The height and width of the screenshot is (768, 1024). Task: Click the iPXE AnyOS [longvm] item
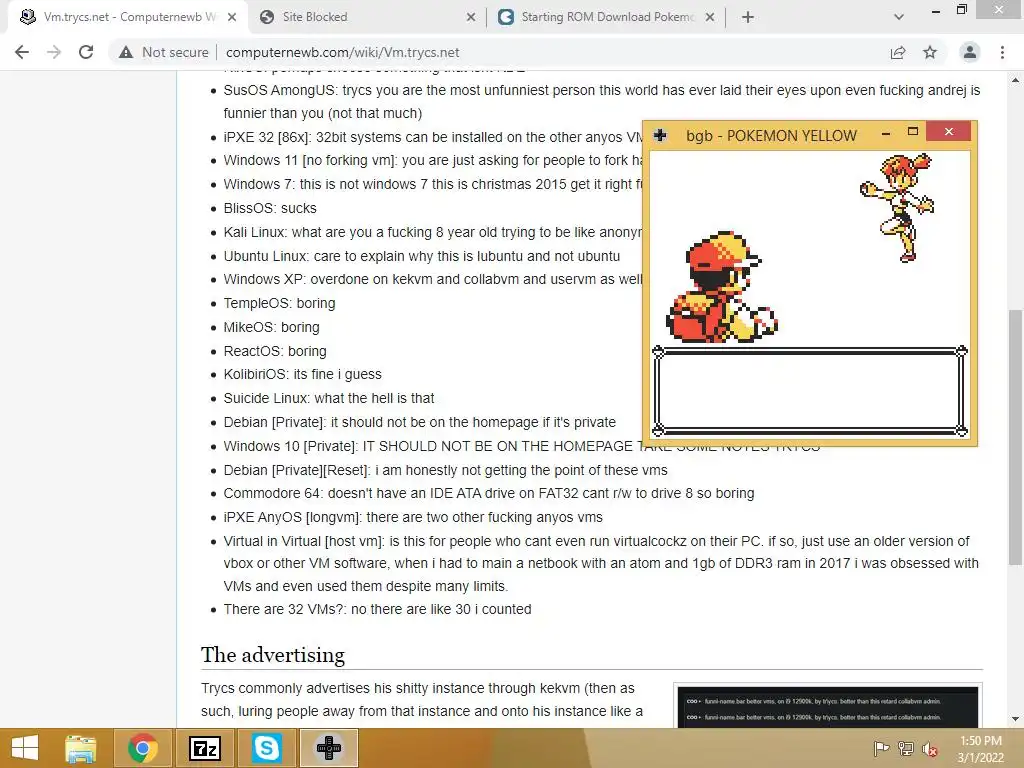click(x=413, y=517)
